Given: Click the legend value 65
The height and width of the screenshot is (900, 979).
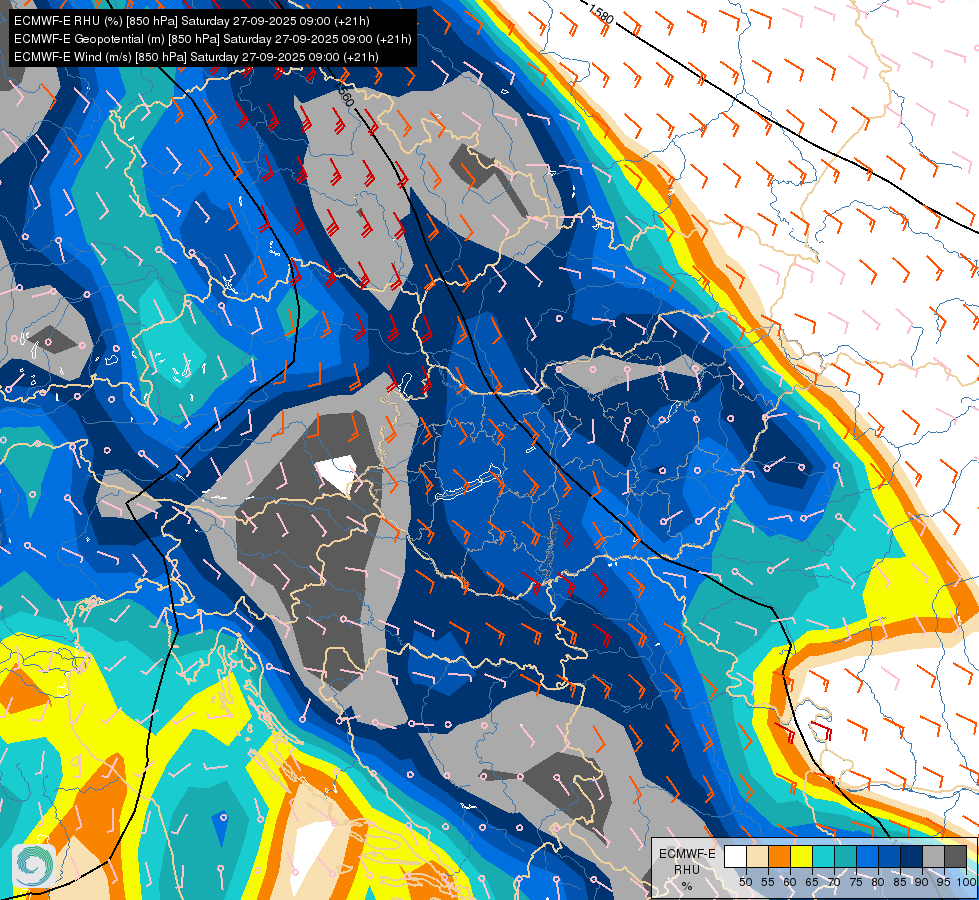Looking at the screenshot, I should 812,883.
